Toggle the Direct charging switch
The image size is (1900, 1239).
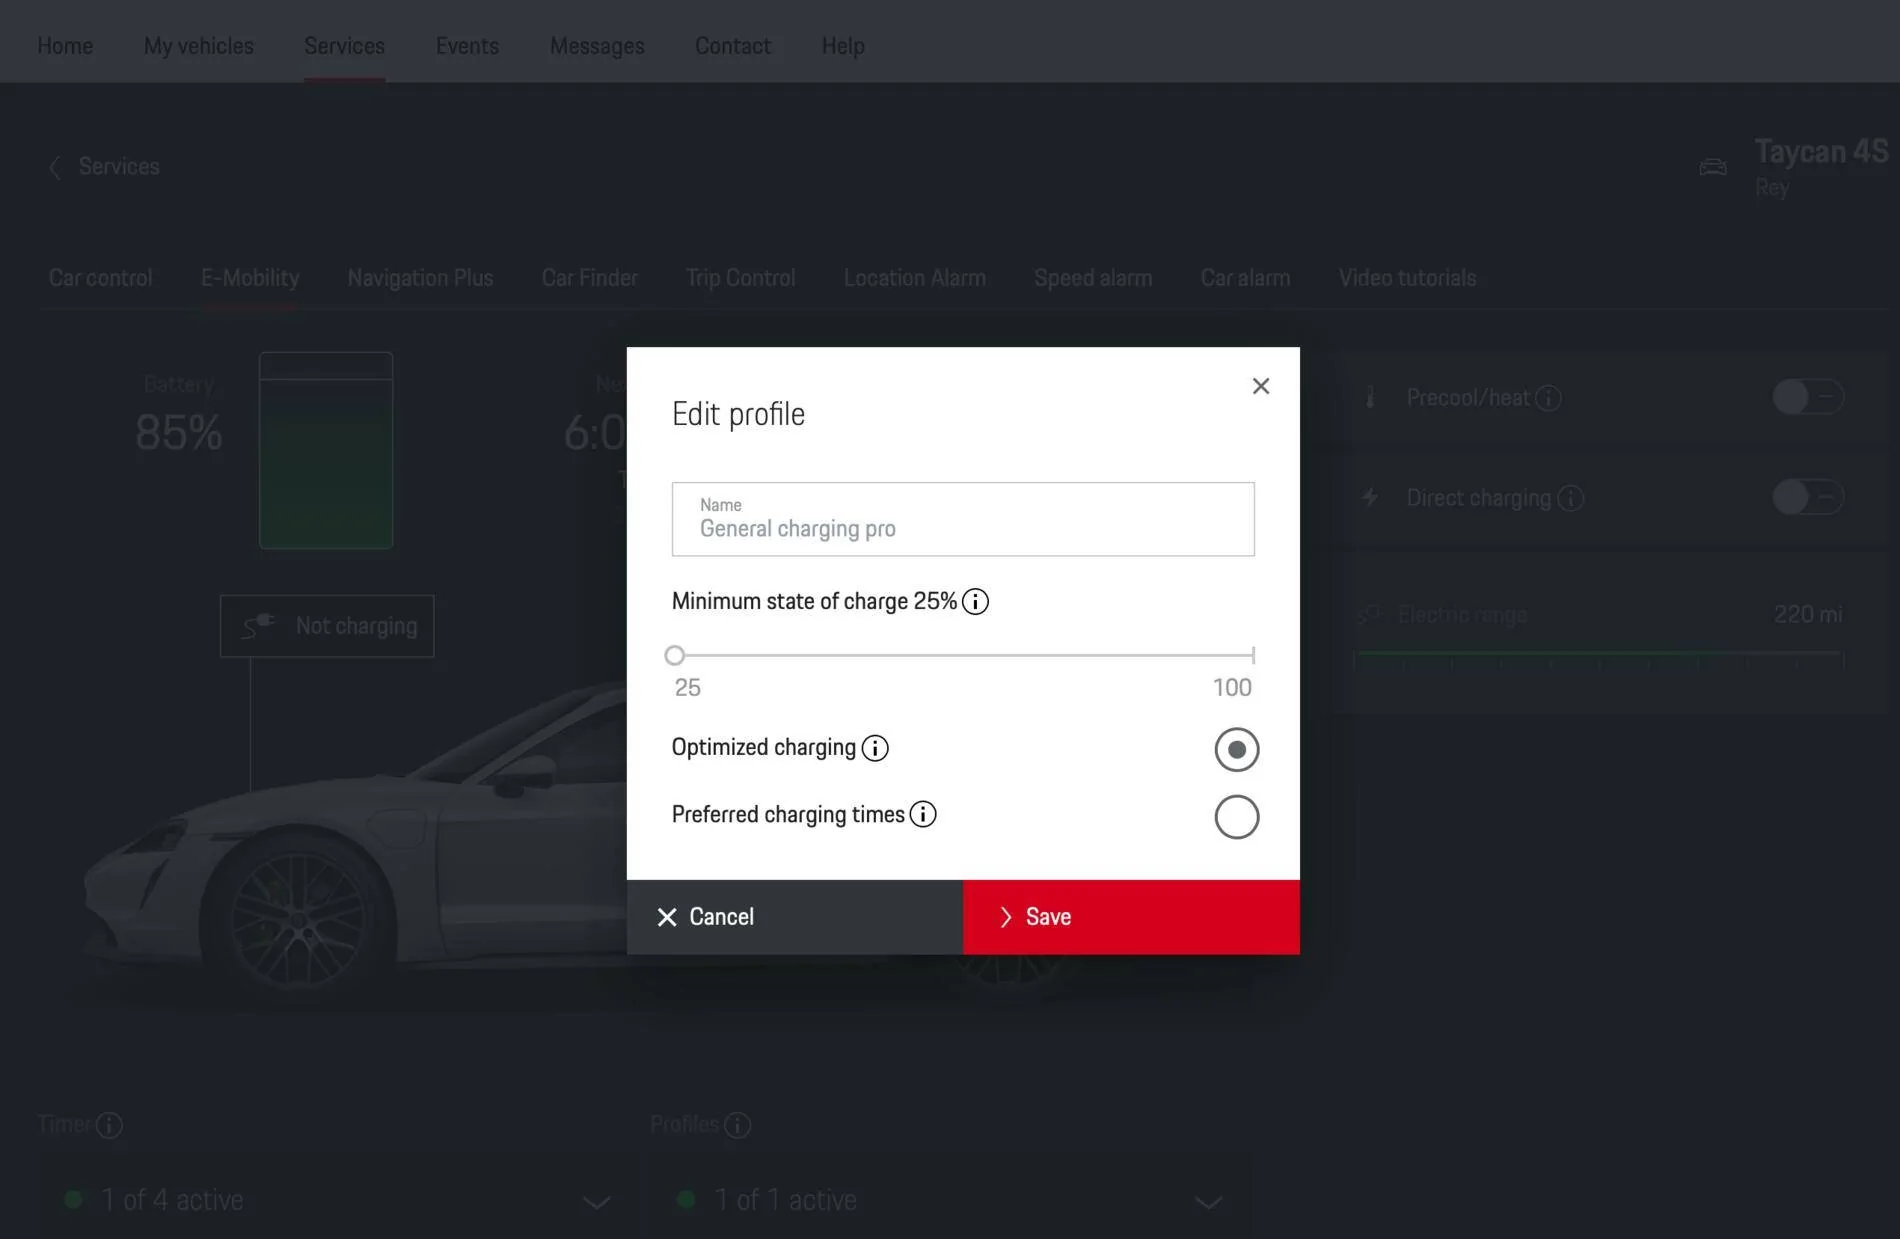(1808, 497)
